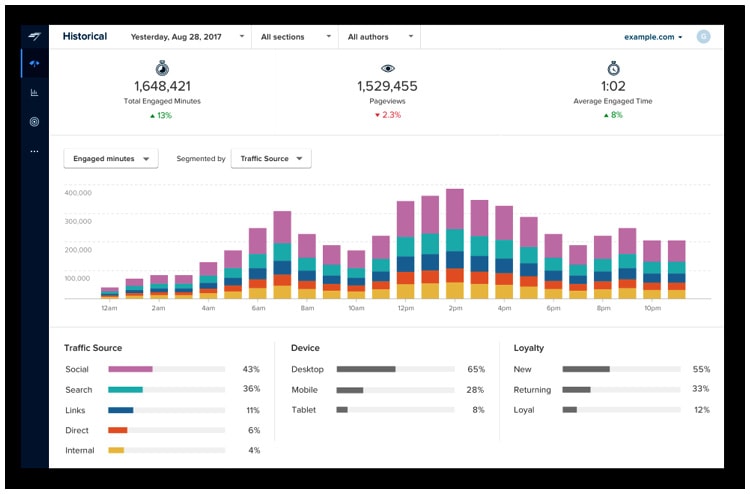Open the target goals sidebar icon
Viewport: 750px width, 494px height.
point(34,122)
